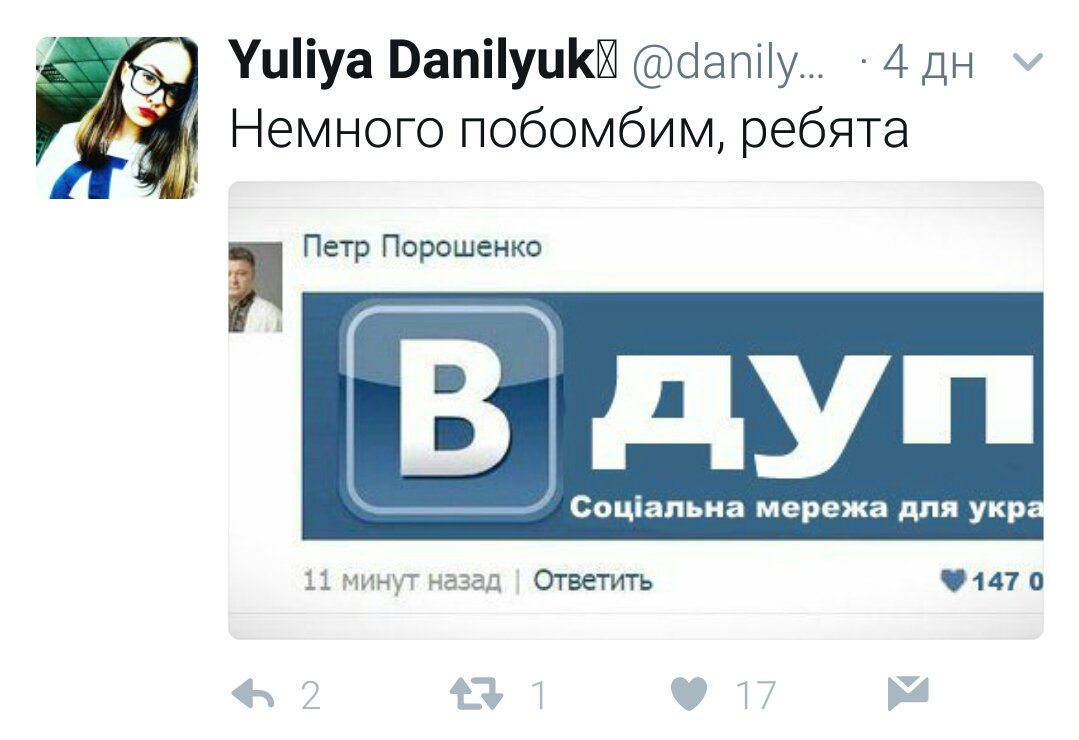The width and height of the screenshot is (1079, 740).
Task: Send via direct message envelope icon
Action: [x=908, y=693]
